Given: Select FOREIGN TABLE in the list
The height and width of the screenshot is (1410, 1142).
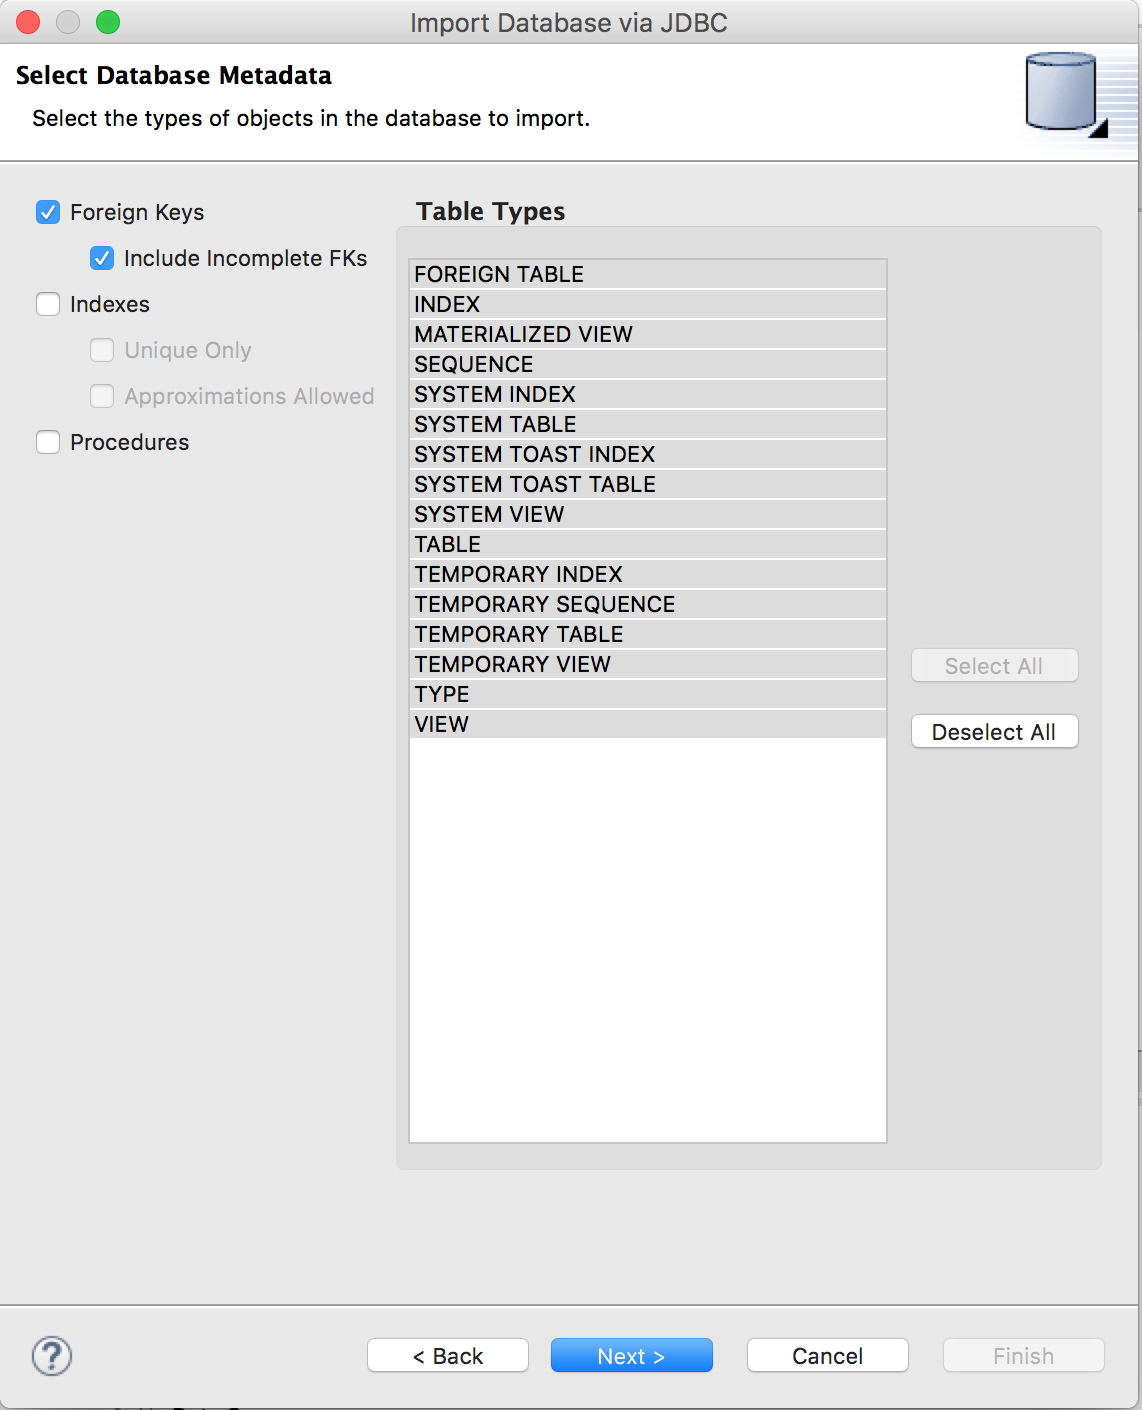Looking at the screenshot, I should [499, 274].
